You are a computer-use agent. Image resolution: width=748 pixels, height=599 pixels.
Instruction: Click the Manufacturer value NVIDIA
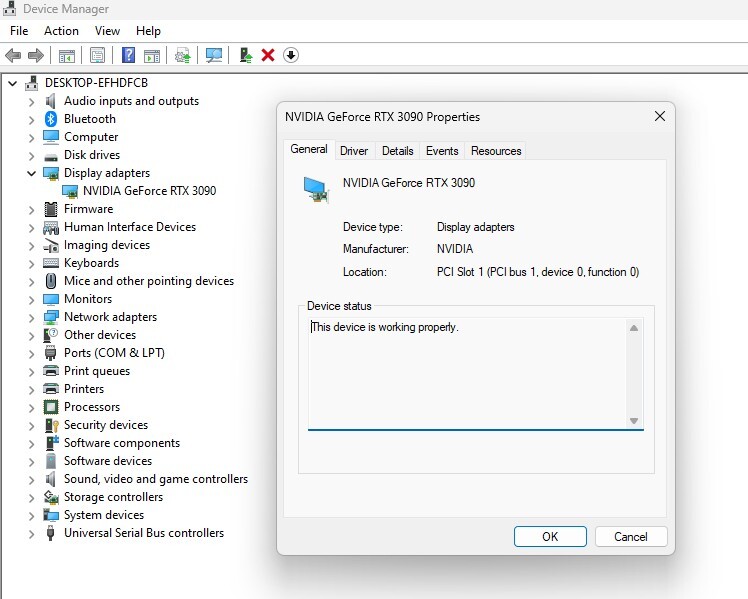[x=455, y=249]
